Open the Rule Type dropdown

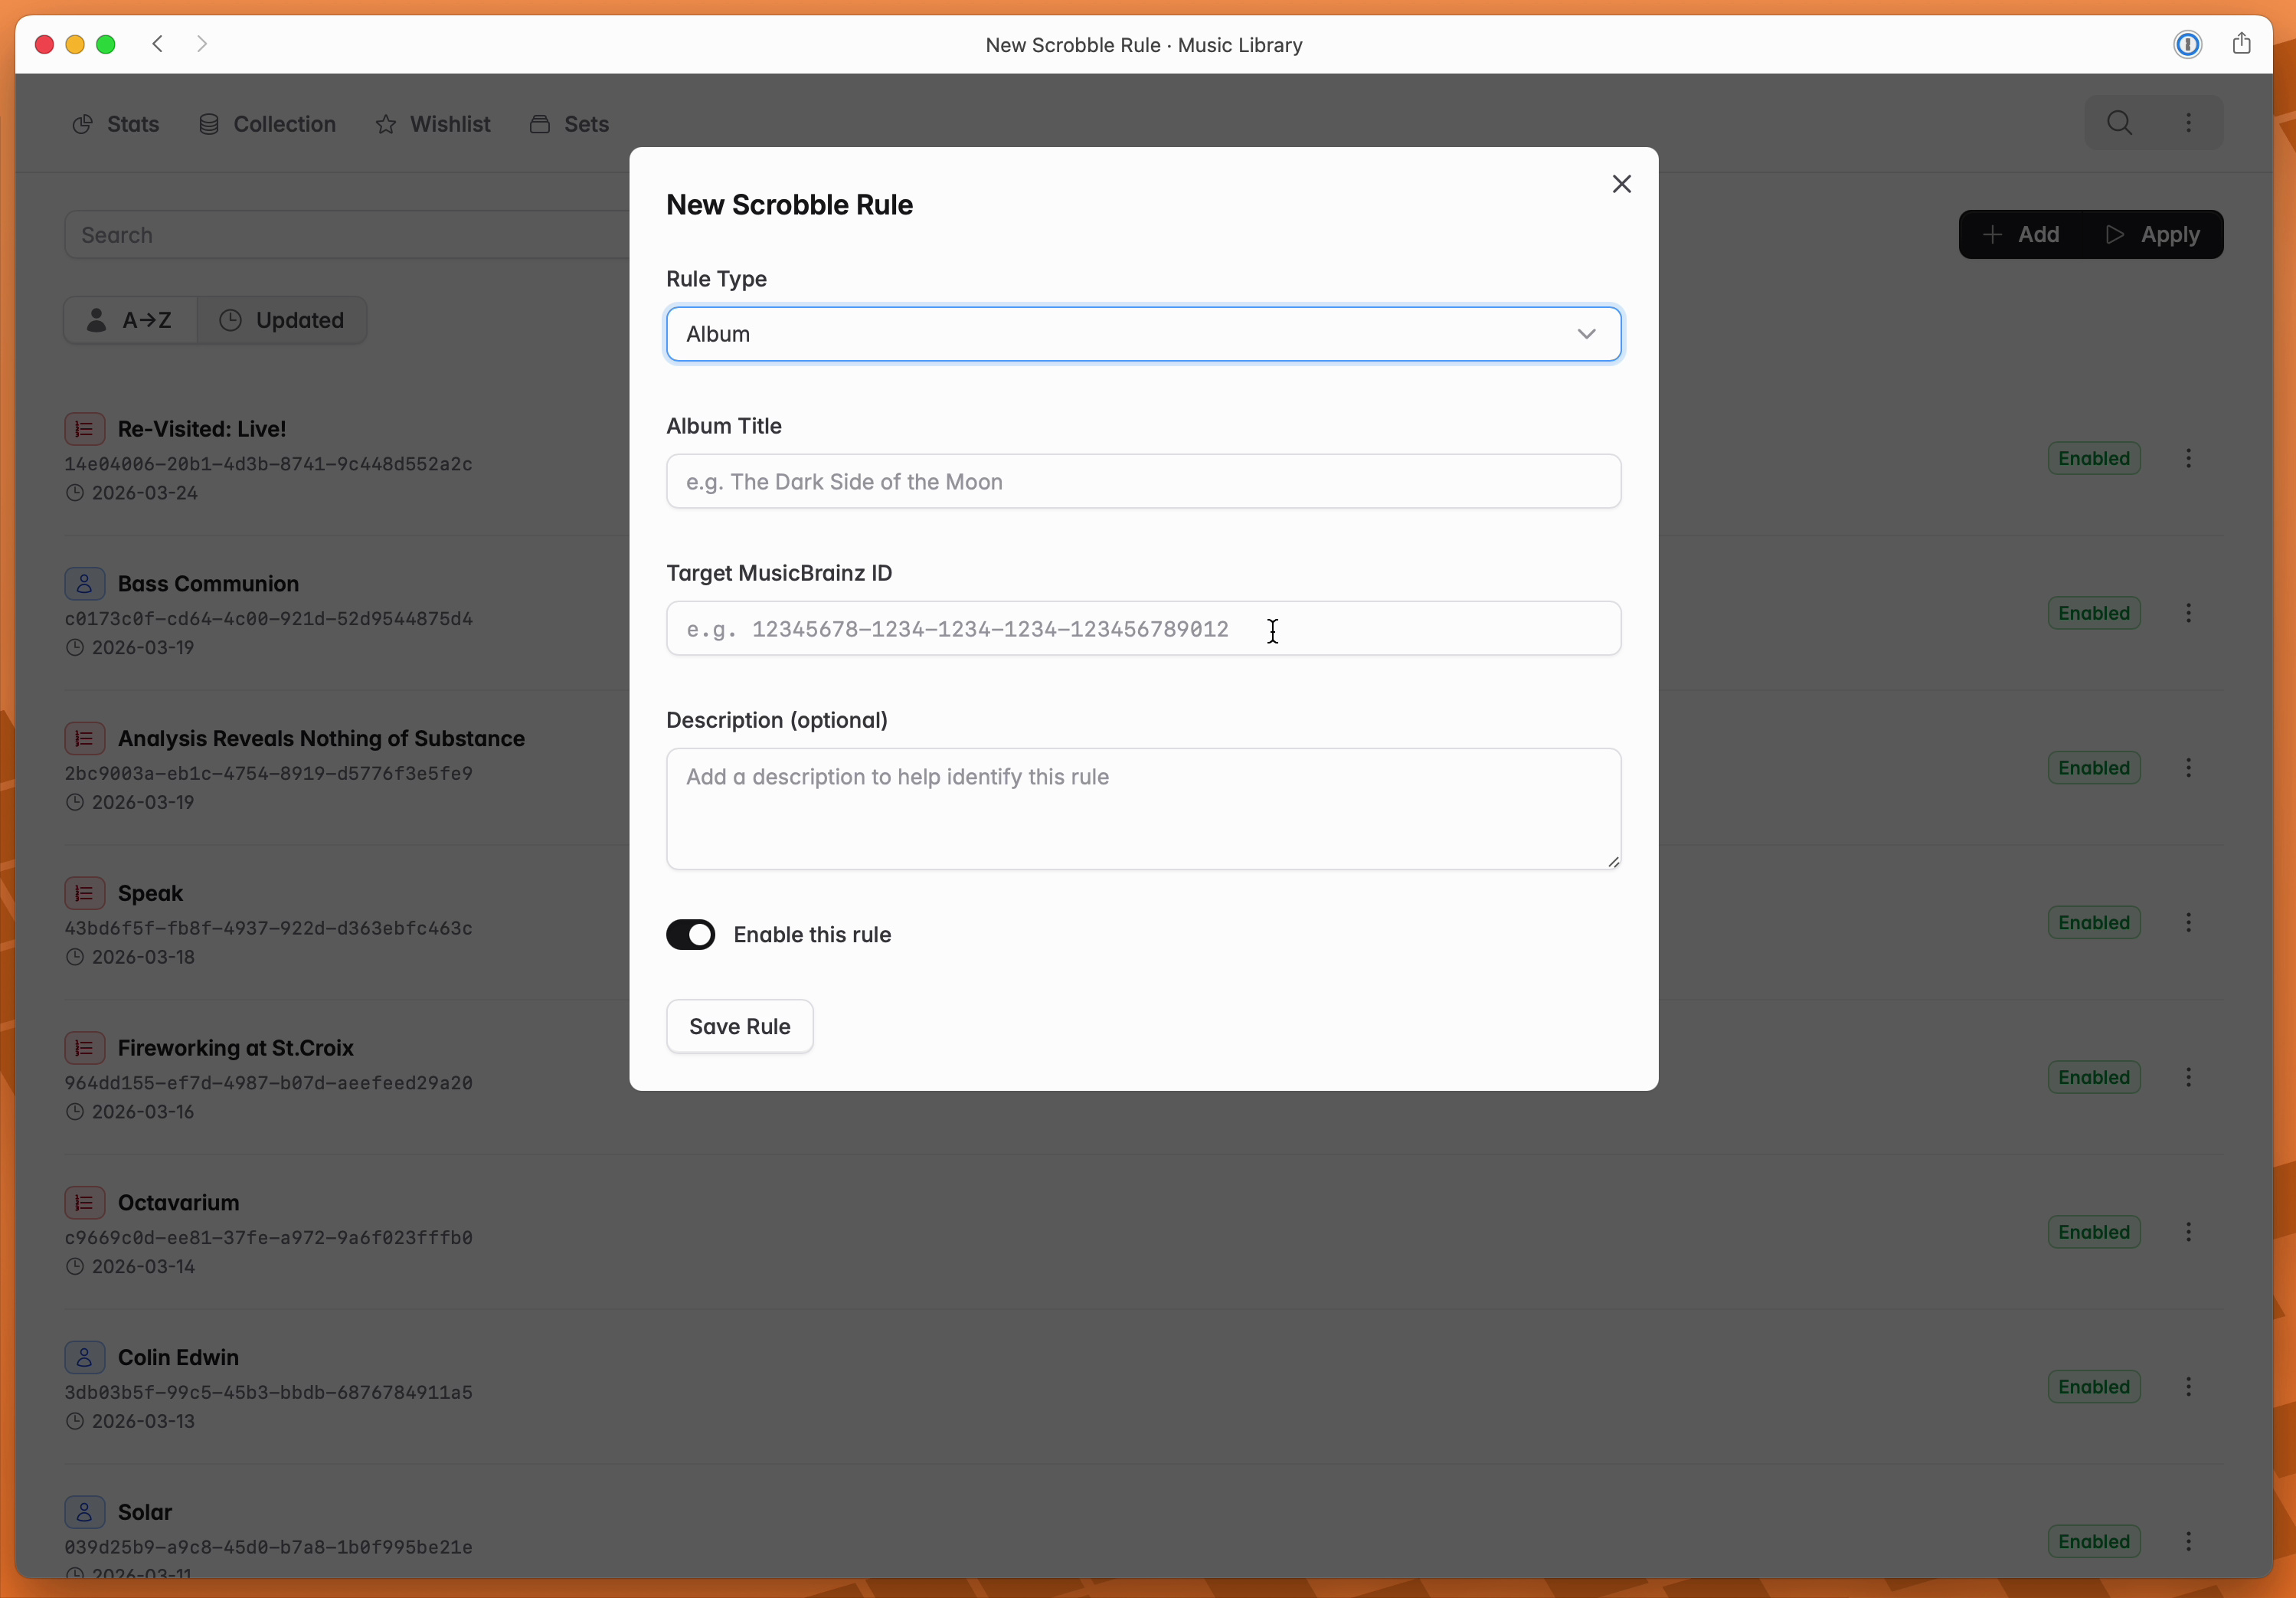pos(1143,334)
